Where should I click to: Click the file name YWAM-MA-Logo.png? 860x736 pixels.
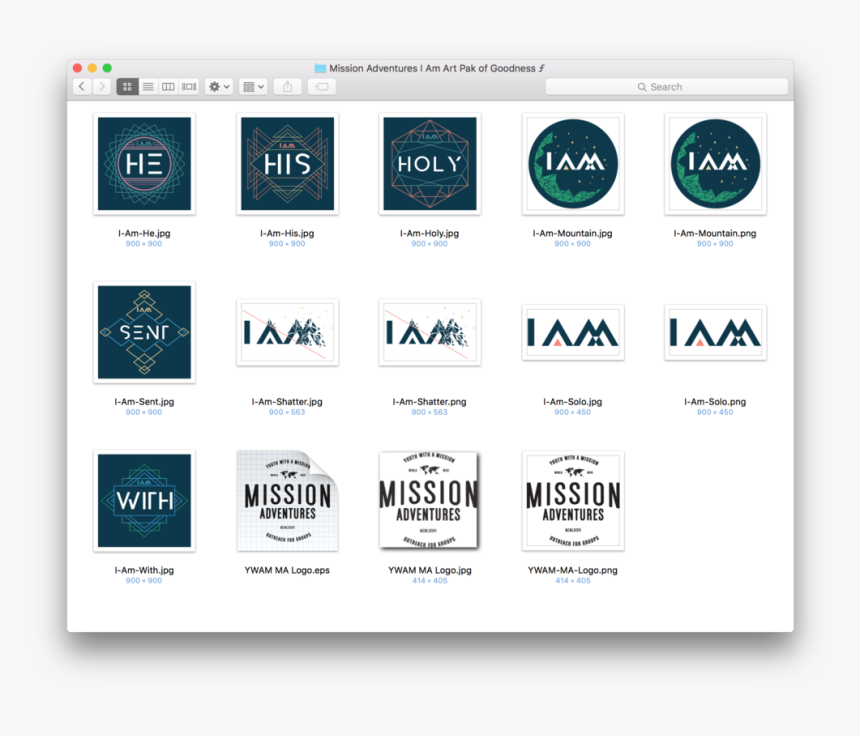[x=573, y=570]
